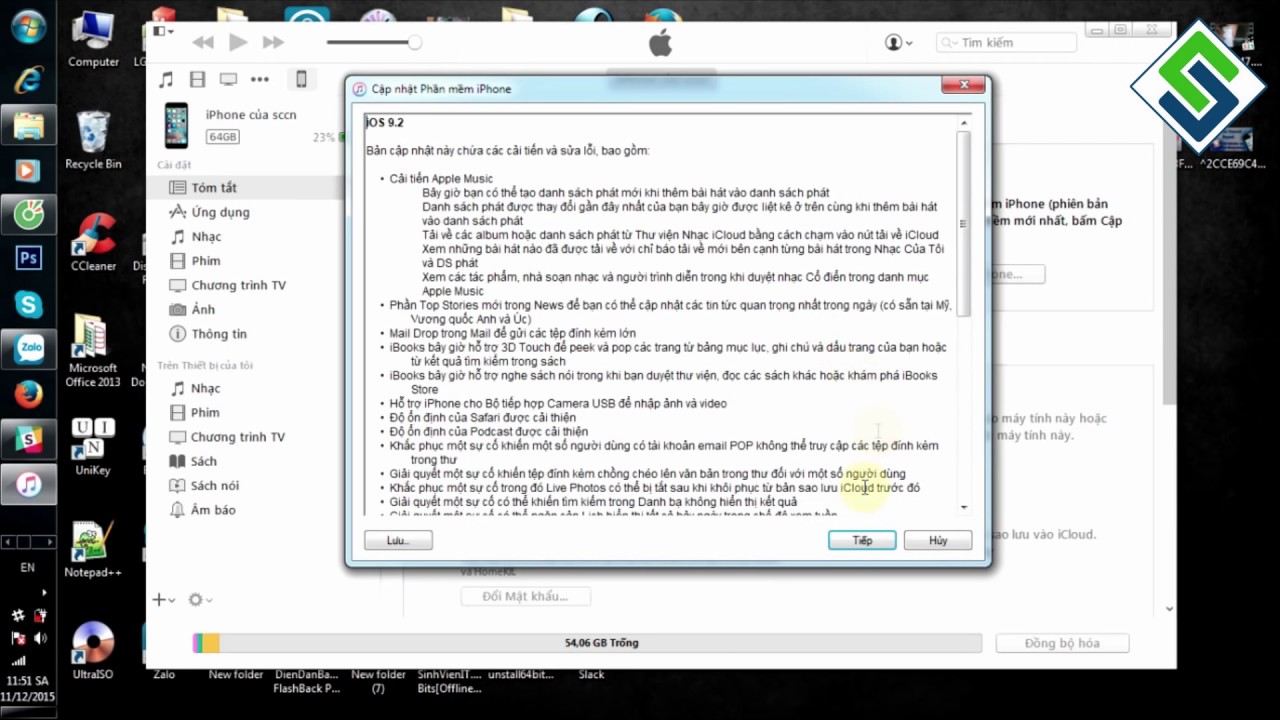Adjust the iTunes volume slider knob
Image resolution: width=1280 pixels, height=720 pixels.
pos(414,42)
